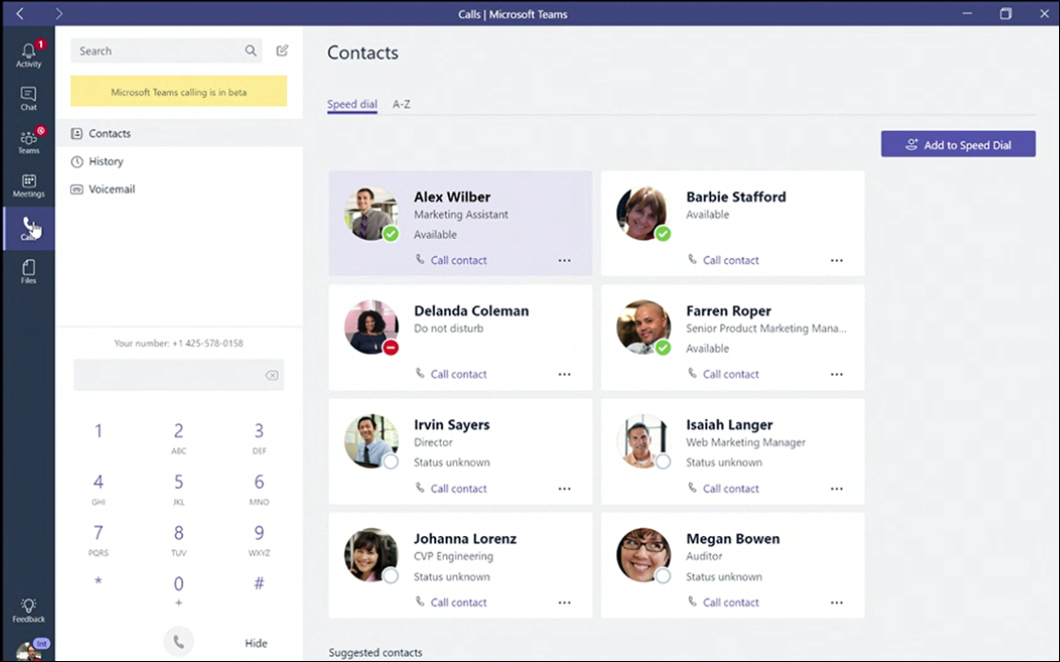Image resolution: width=1060 pixels, height=662 pixels.
Task: Hide the dial pad
Action: coord(256,643)
